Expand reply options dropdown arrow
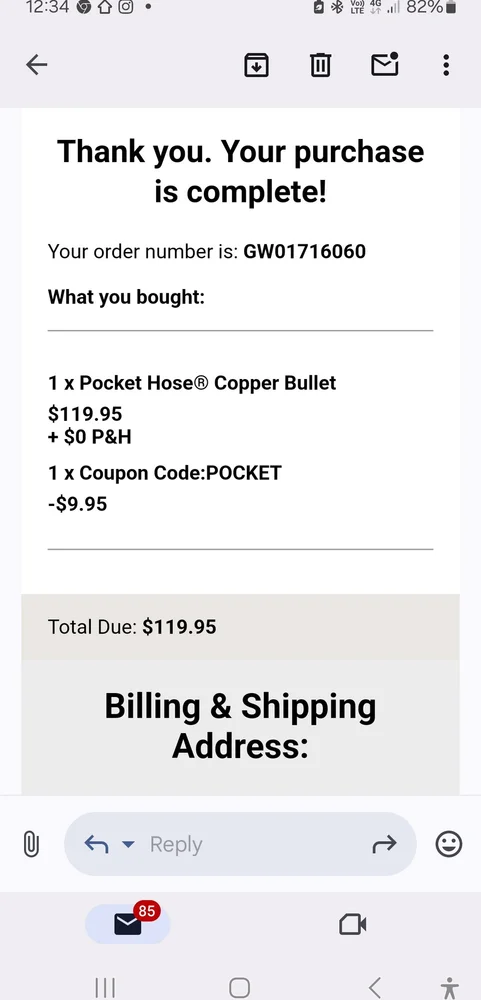Screen dimensions: 481x1000 128,845
